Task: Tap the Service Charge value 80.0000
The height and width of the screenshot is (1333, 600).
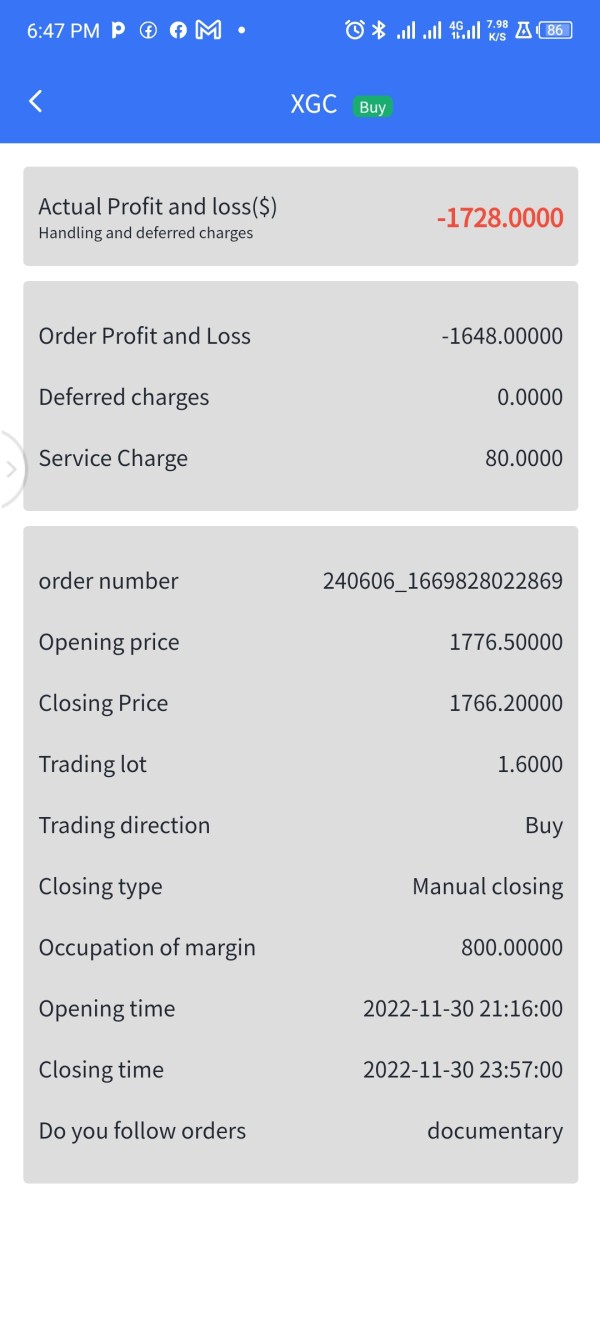Action: pyautogui.click(x=524, y=458)
